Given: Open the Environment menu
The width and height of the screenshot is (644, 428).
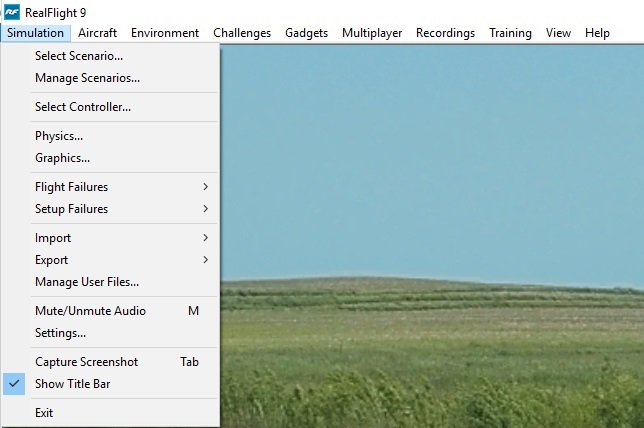Looking at the screenshot, I should pos(165,33).
